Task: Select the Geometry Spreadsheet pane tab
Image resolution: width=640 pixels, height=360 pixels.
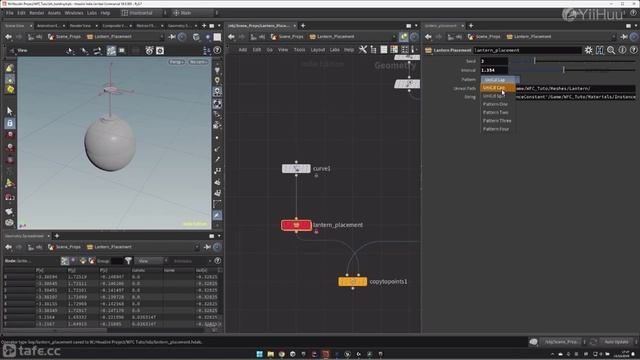Action: pyautogui.click(x=24, y=236)
